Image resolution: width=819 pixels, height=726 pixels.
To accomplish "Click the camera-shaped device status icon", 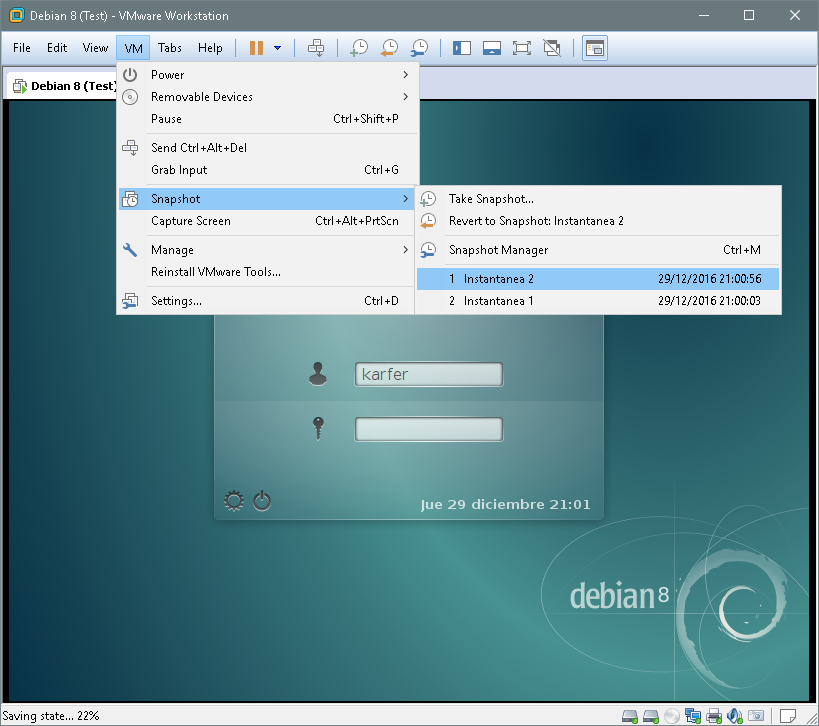I will point(756,716).
